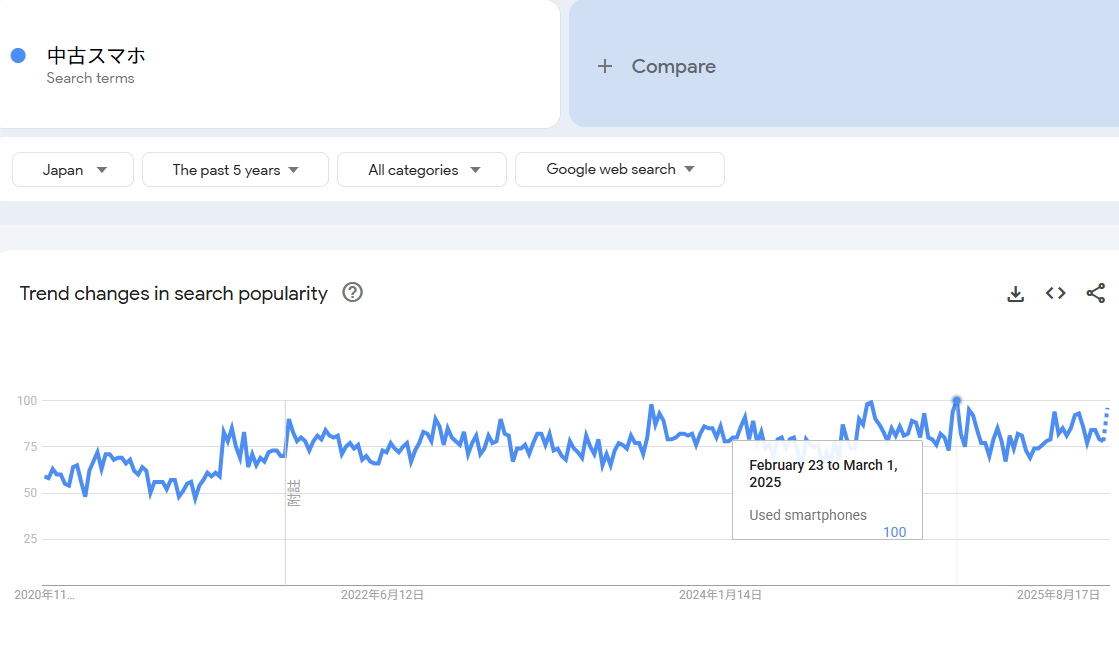
Task: Click the blue dot beside 中古スマホ
Action: (x=18, y=56)
